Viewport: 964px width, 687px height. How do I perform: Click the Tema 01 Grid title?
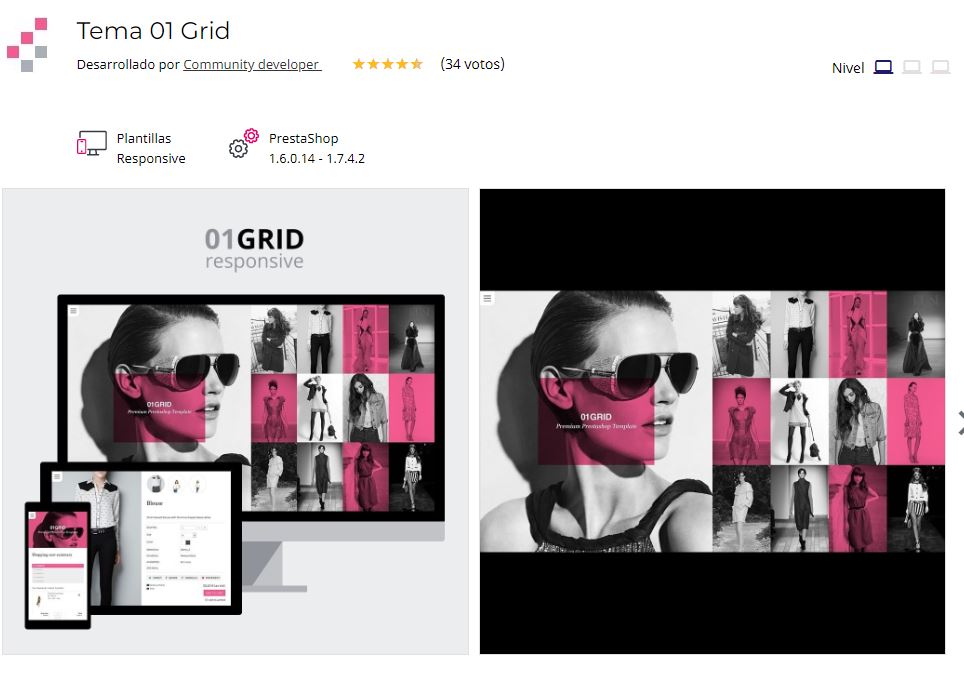pyautogui.click(x=153, y=31)
